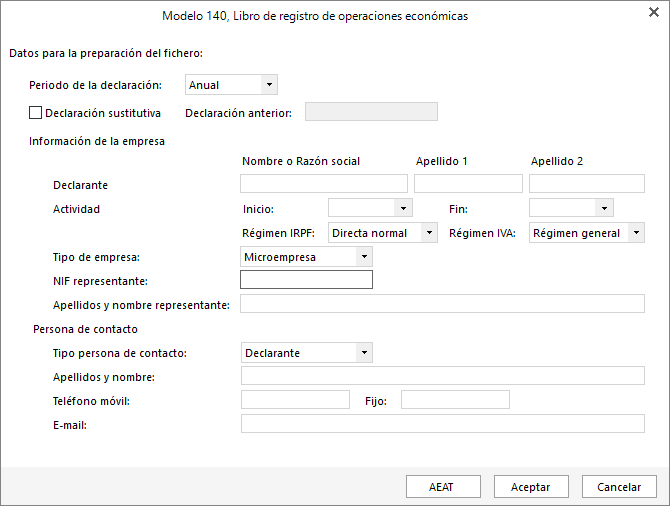Focus the Nombre o Razón social field
The width and height of the screenshot is (670, 506).
pyautogui.click(x=324, y=183)
